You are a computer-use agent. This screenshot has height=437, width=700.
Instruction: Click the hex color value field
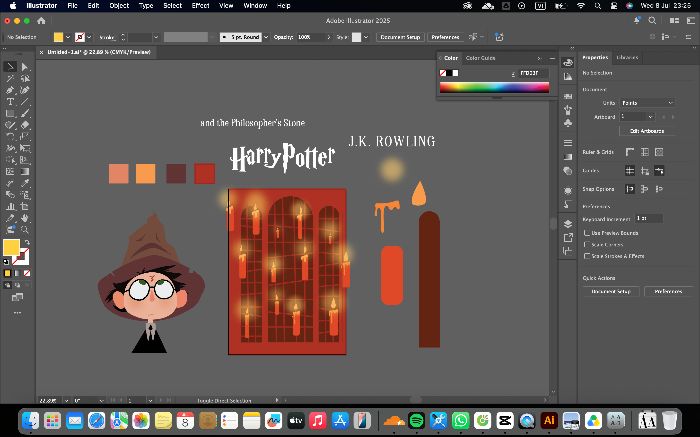533,73
